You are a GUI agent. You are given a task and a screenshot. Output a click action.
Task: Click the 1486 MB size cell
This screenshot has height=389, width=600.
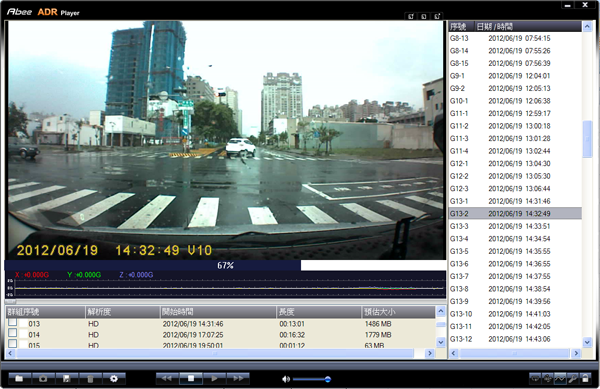pos(378,324)
